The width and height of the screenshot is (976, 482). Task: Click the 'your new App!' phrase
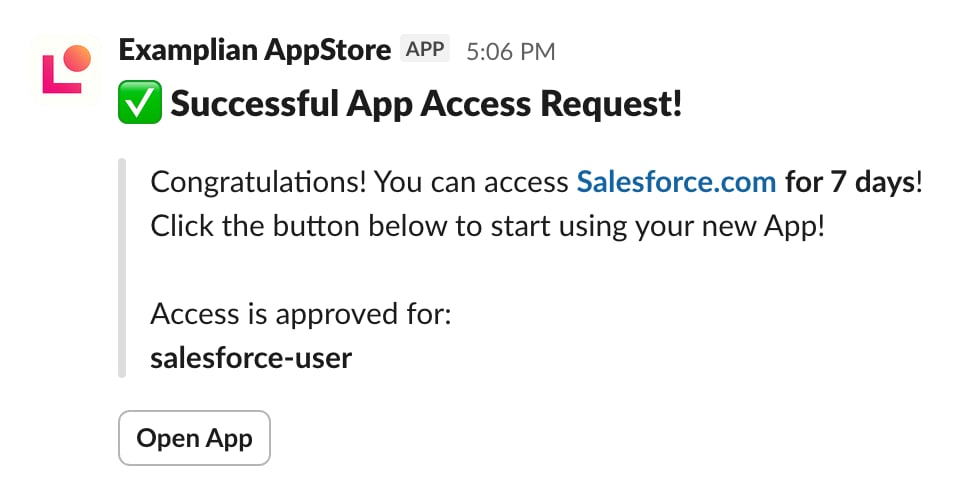[x=730, y=227]
